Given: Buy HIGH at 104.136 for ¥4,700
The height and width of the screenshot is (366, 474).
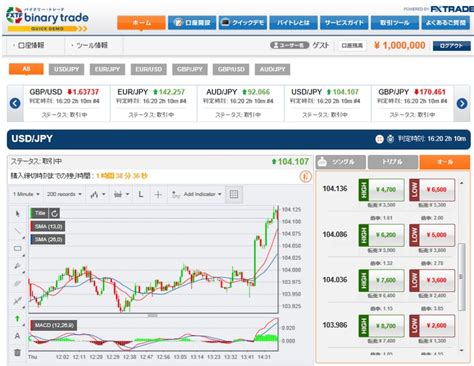Looking at the screenshot, I should click(x=381, y=190).
